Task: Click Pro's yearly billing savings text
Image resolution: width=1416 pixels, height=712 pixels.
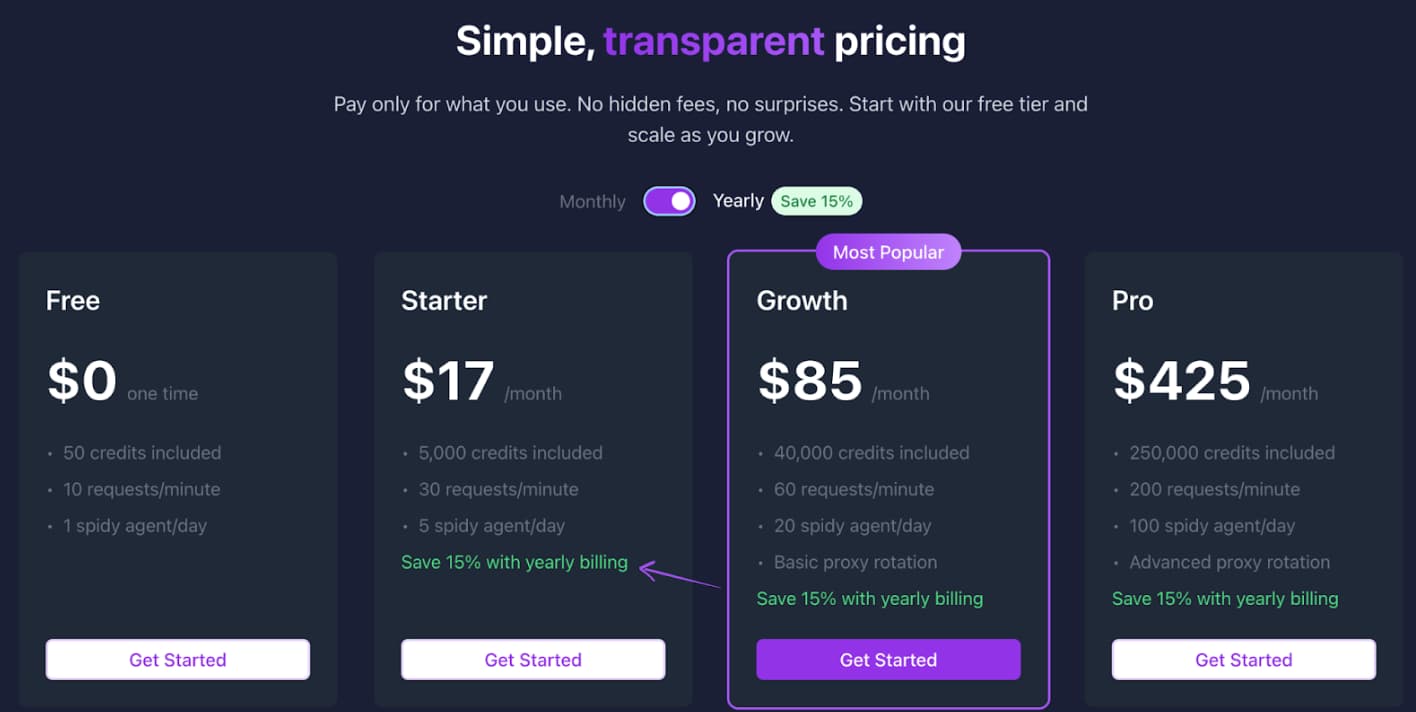Action: pos(1225,599)
